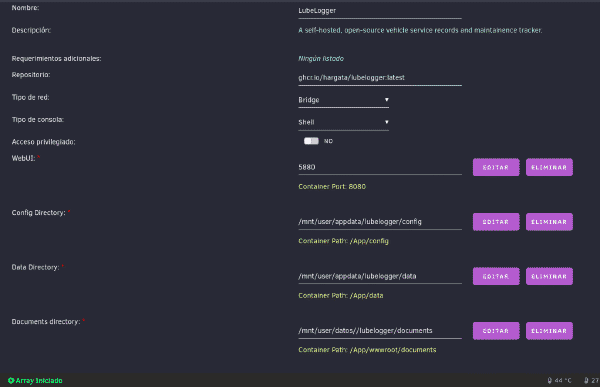Image resolution: width=600 pixels, height=387 pixels.
Task: Click the Data Directory path field
Action: click(x=380, y=276)
